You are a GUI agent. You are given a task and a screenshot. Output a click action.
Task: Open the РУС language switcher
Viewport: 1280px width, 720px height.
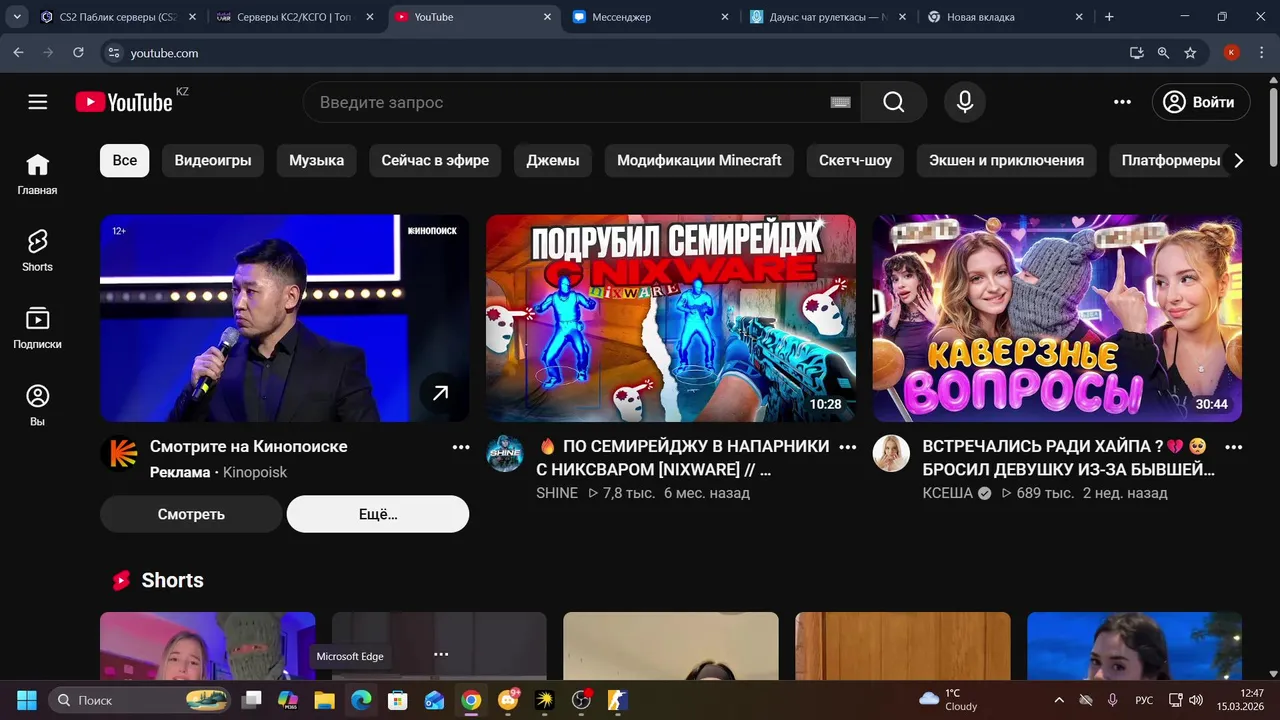(1144, 700)
